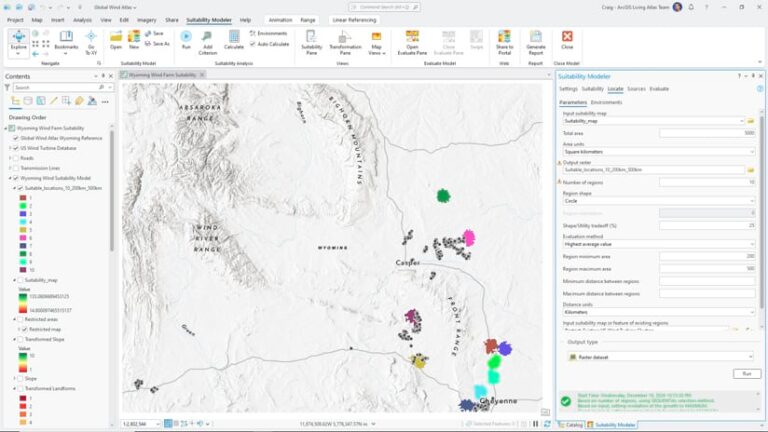
Task: Expand the Transmission Lines layer
Action: tap(10, 168)
